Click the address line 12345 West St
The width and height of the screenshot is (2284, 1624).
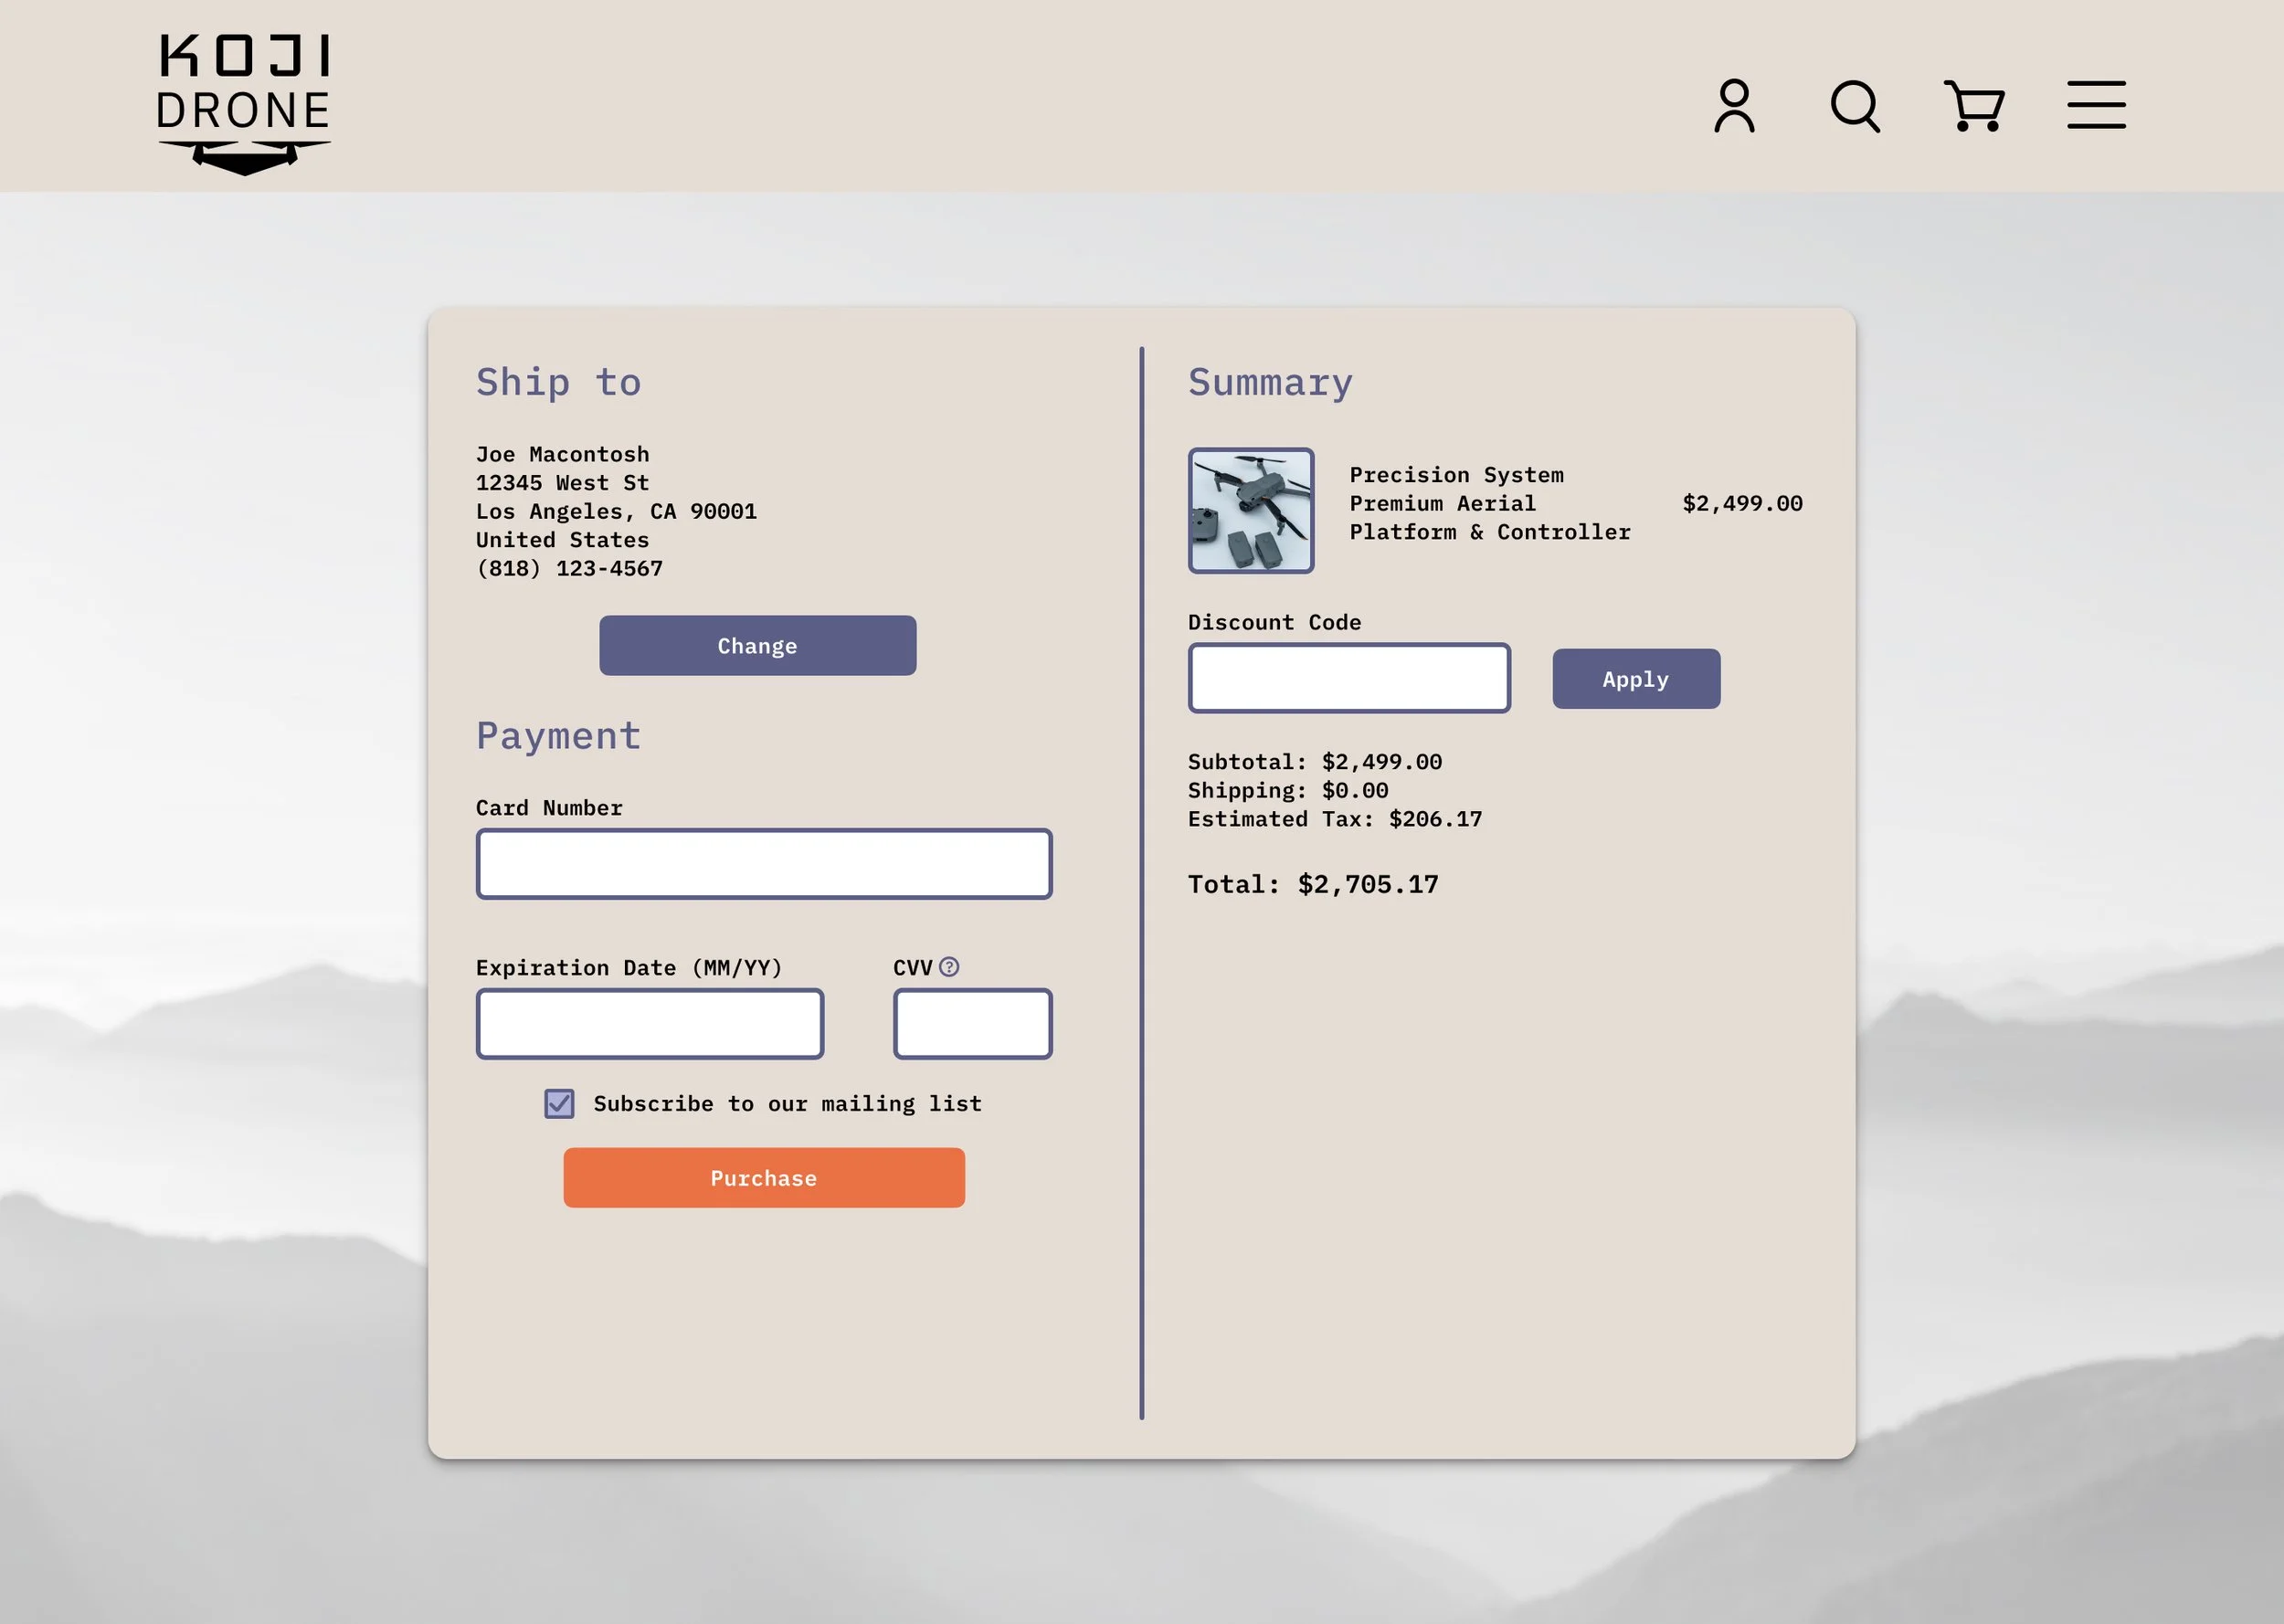(x=562, y=483)
